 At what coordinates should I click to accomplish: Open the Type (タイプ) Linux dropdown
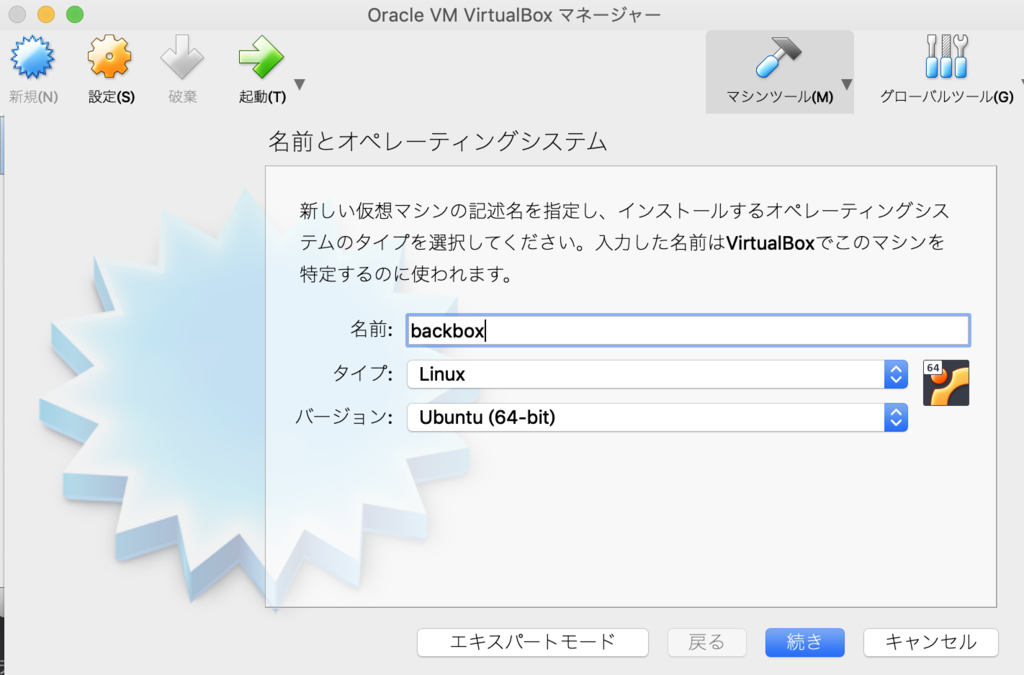coord(657,374)
